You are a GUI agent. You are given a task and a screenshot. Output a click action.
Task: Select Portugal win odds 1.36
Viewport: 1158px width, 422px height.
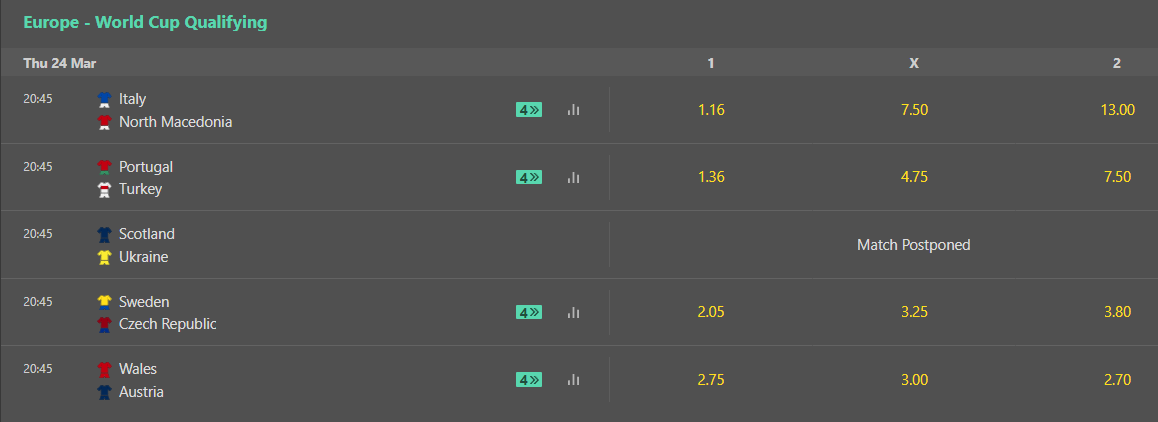711,177
